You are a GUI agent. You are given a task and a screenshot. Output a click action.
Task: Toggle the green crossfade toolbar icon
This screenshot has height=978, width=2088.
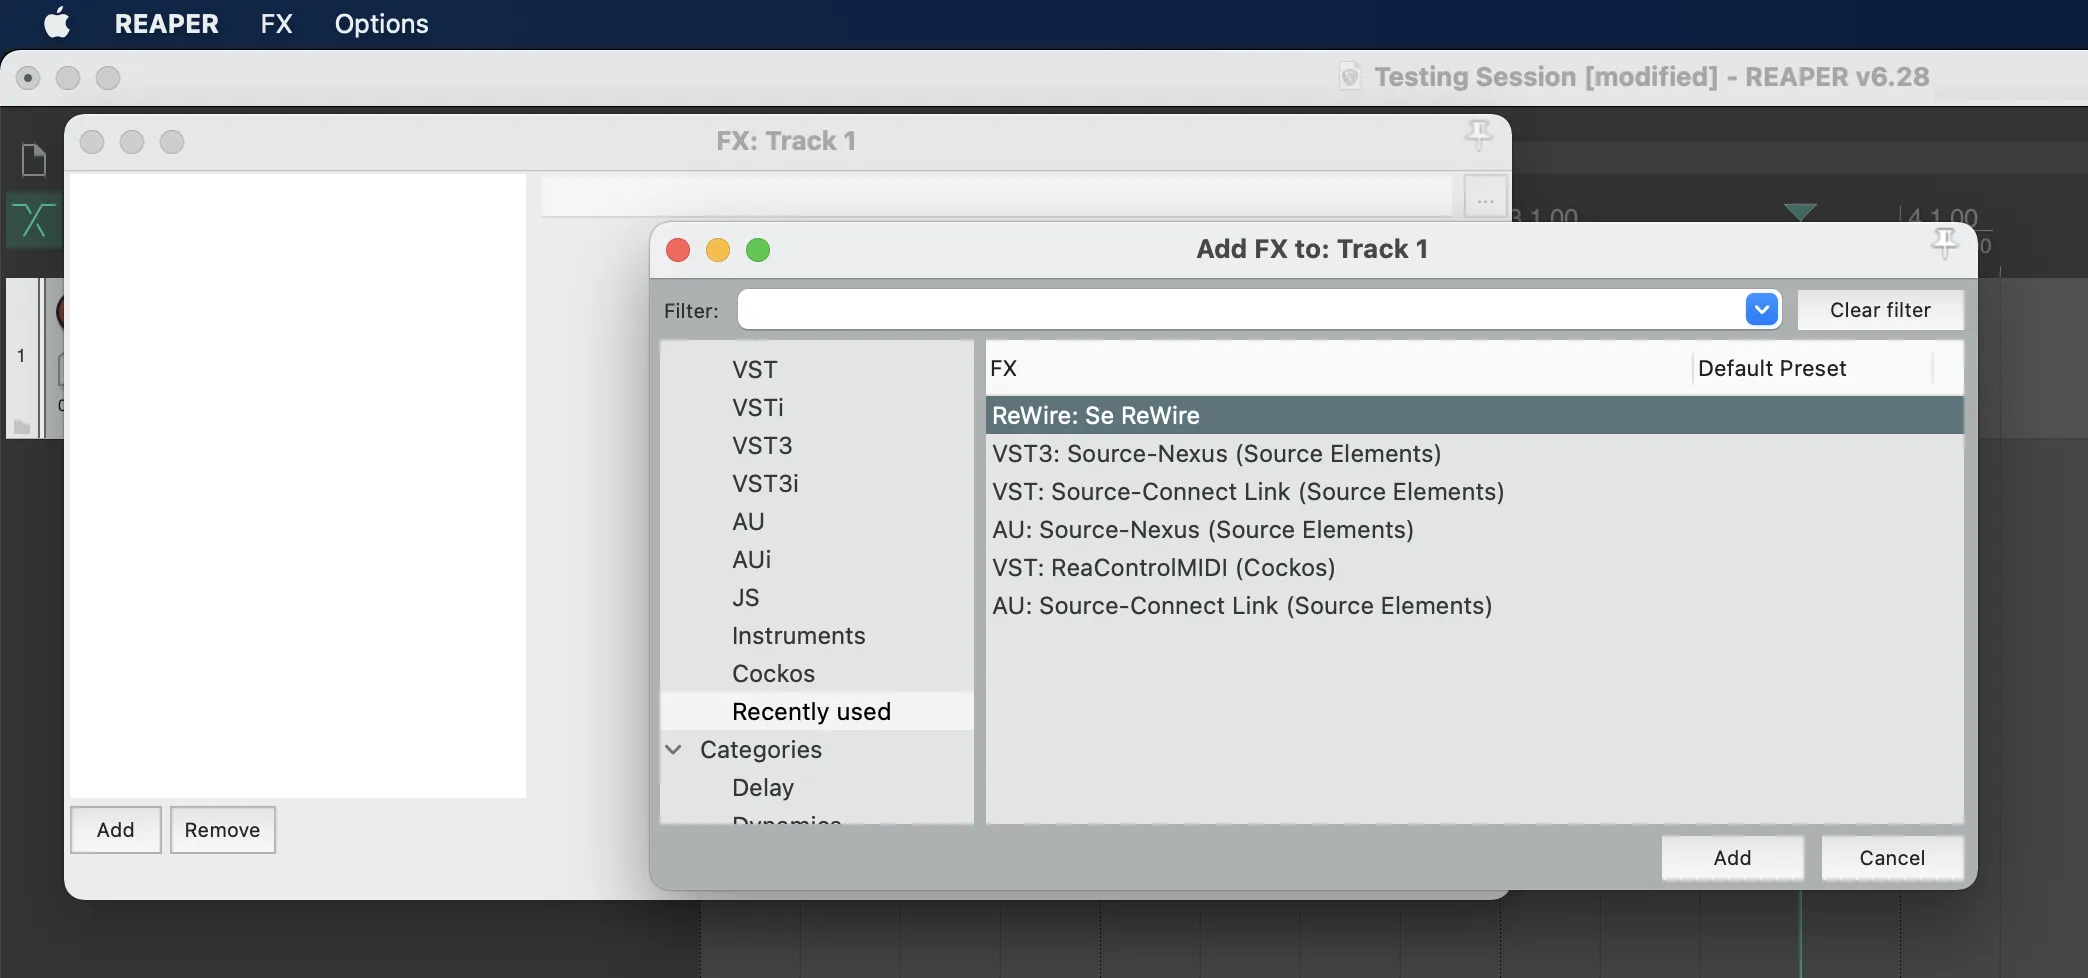coord(34,220)
